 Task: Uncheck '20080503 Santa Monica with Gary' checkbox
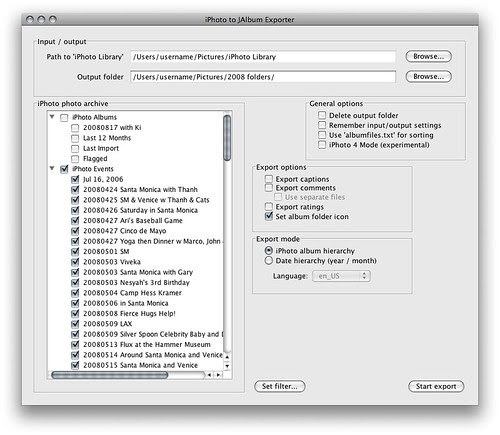point(75,272)
